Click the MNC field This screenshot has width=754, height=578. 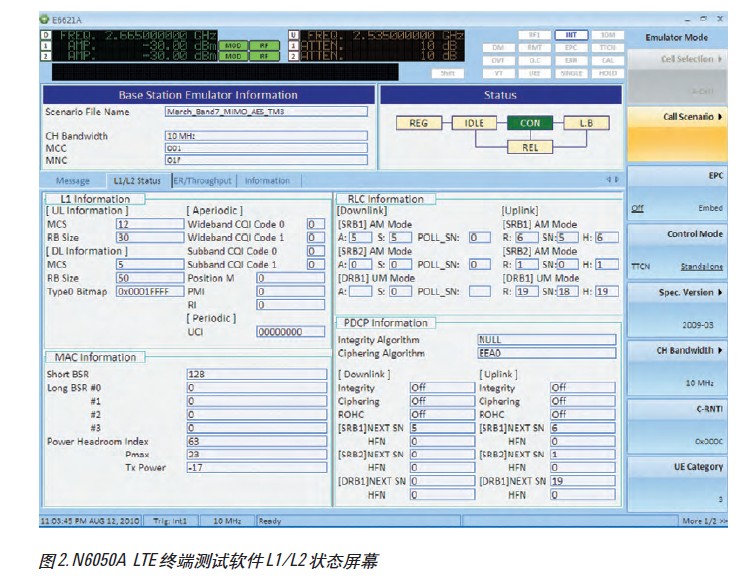[266, 160]
